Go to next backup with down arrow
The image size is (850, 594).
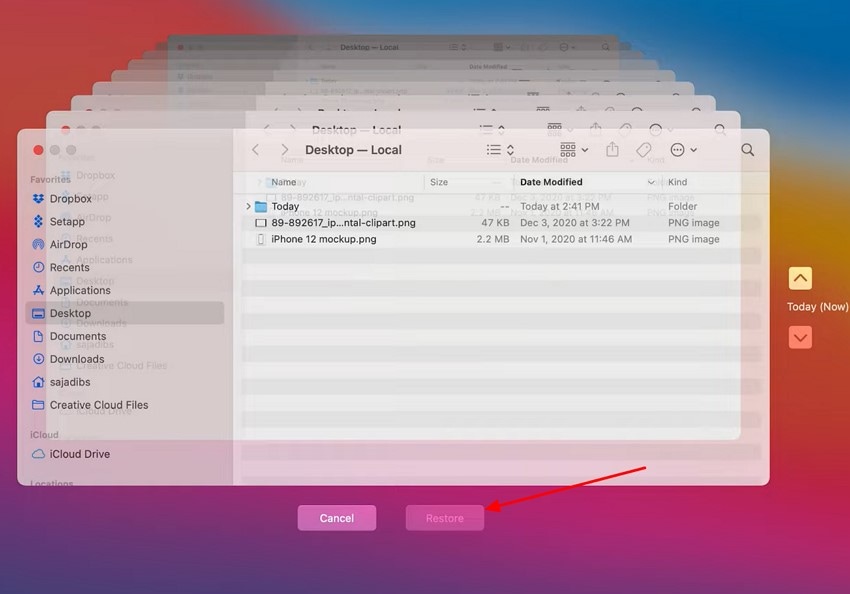(x=800, y=338)
